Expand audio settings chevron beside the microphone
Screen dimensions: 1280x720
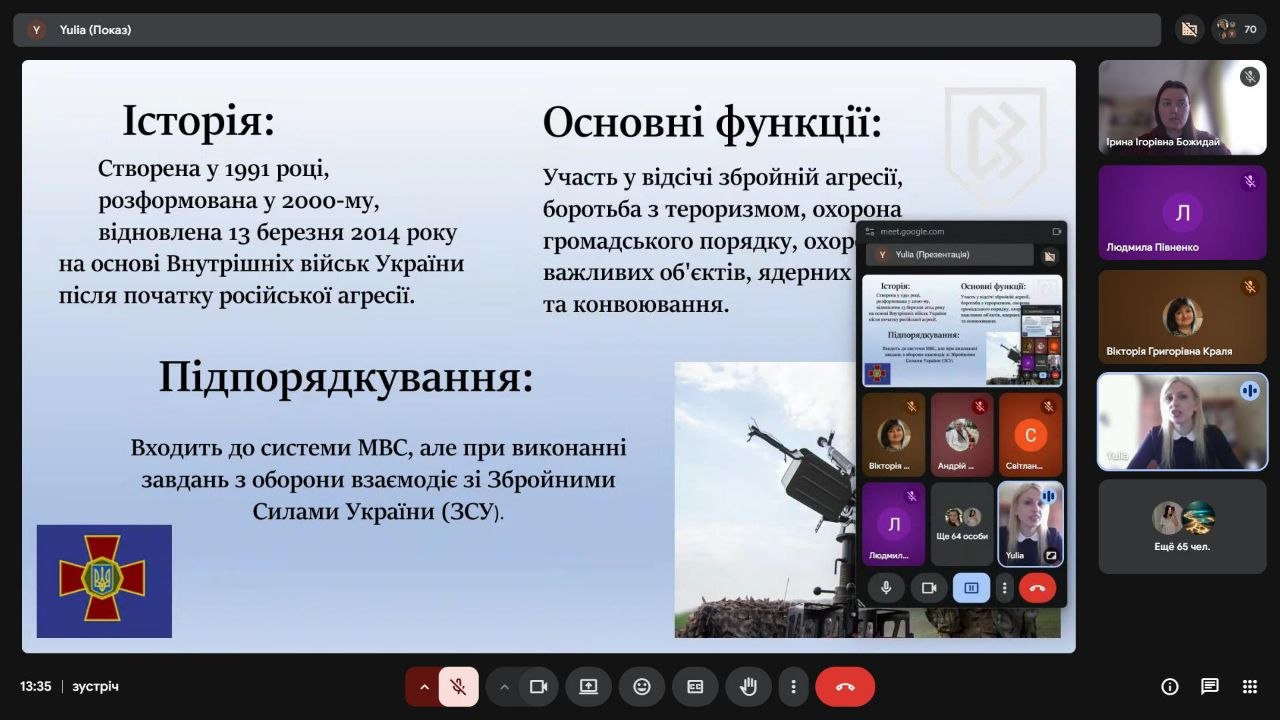tap(424, 687)
